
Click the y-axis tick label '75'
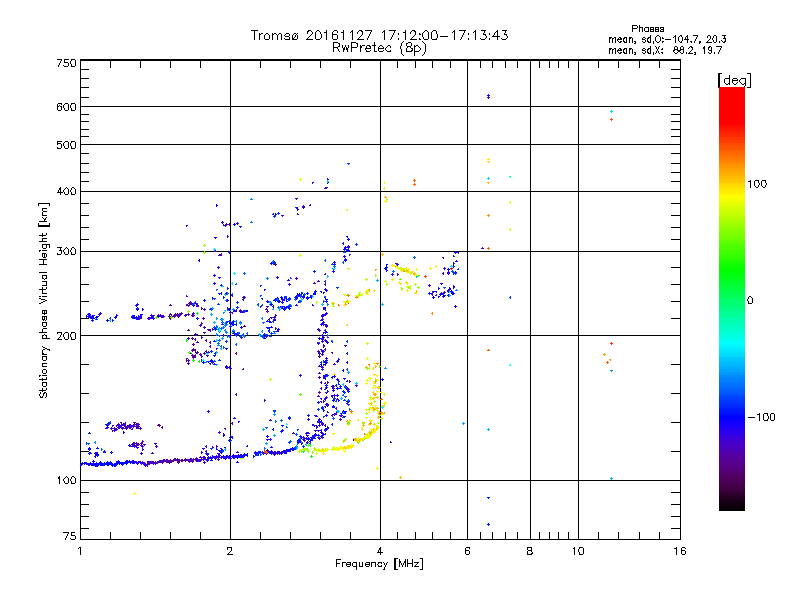pyautogui.click(x=70, y=536)
